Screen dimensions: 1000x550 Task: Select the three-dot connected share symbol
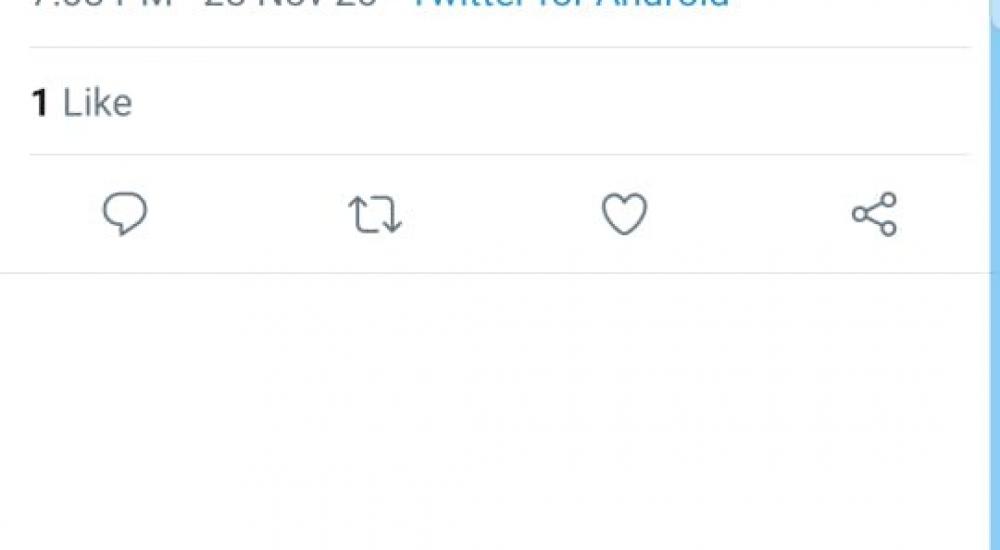click(874, 214)
